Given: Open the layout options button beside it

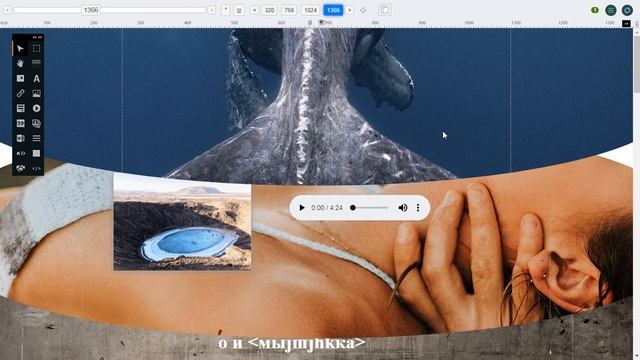Looking at the screenshot, I should (x=239, y=10).
